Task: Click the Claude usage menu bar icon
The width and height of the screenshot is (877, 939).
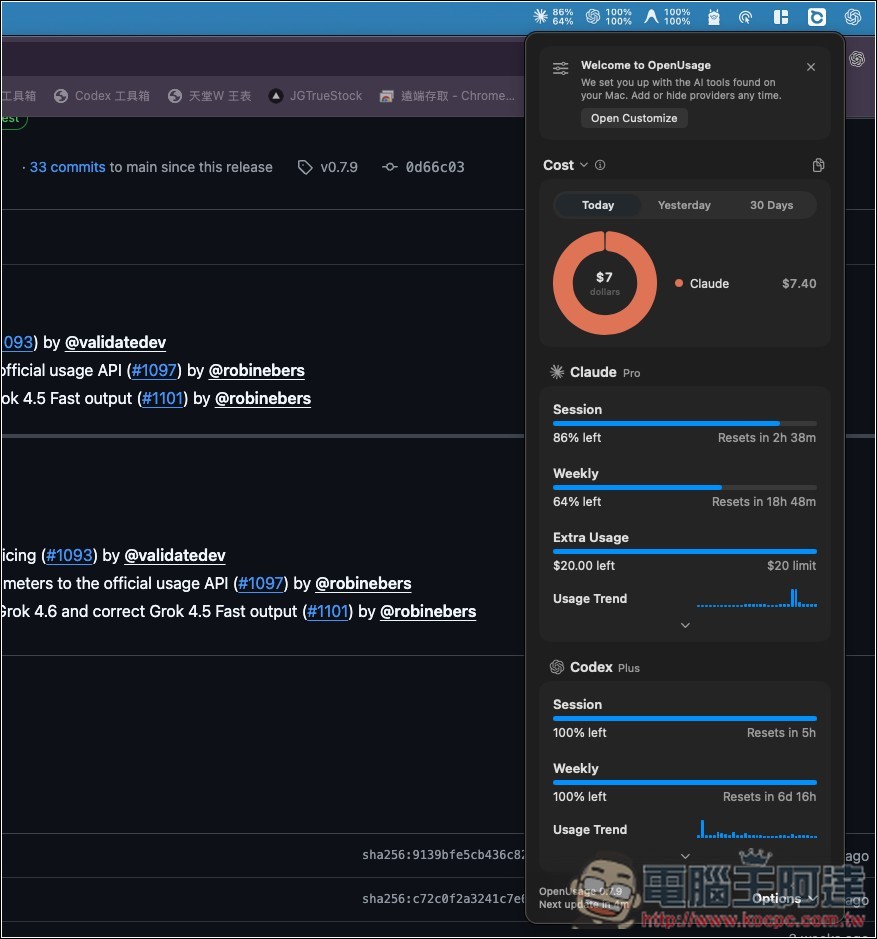Action: point(540,16)
